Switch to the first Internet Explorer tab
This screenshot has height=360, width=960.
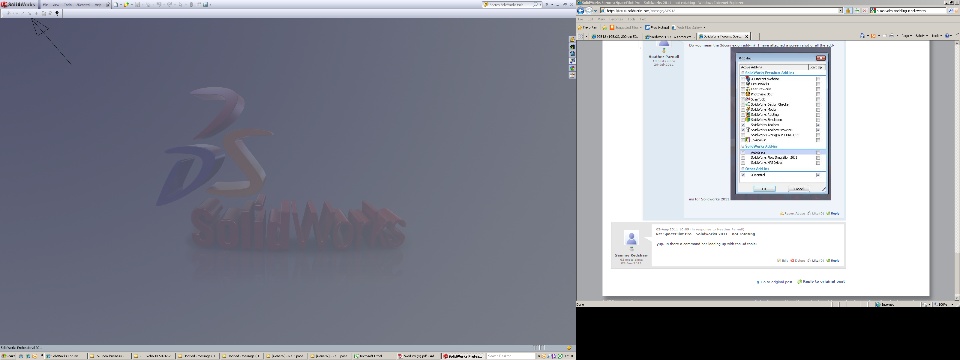[615, 36]
